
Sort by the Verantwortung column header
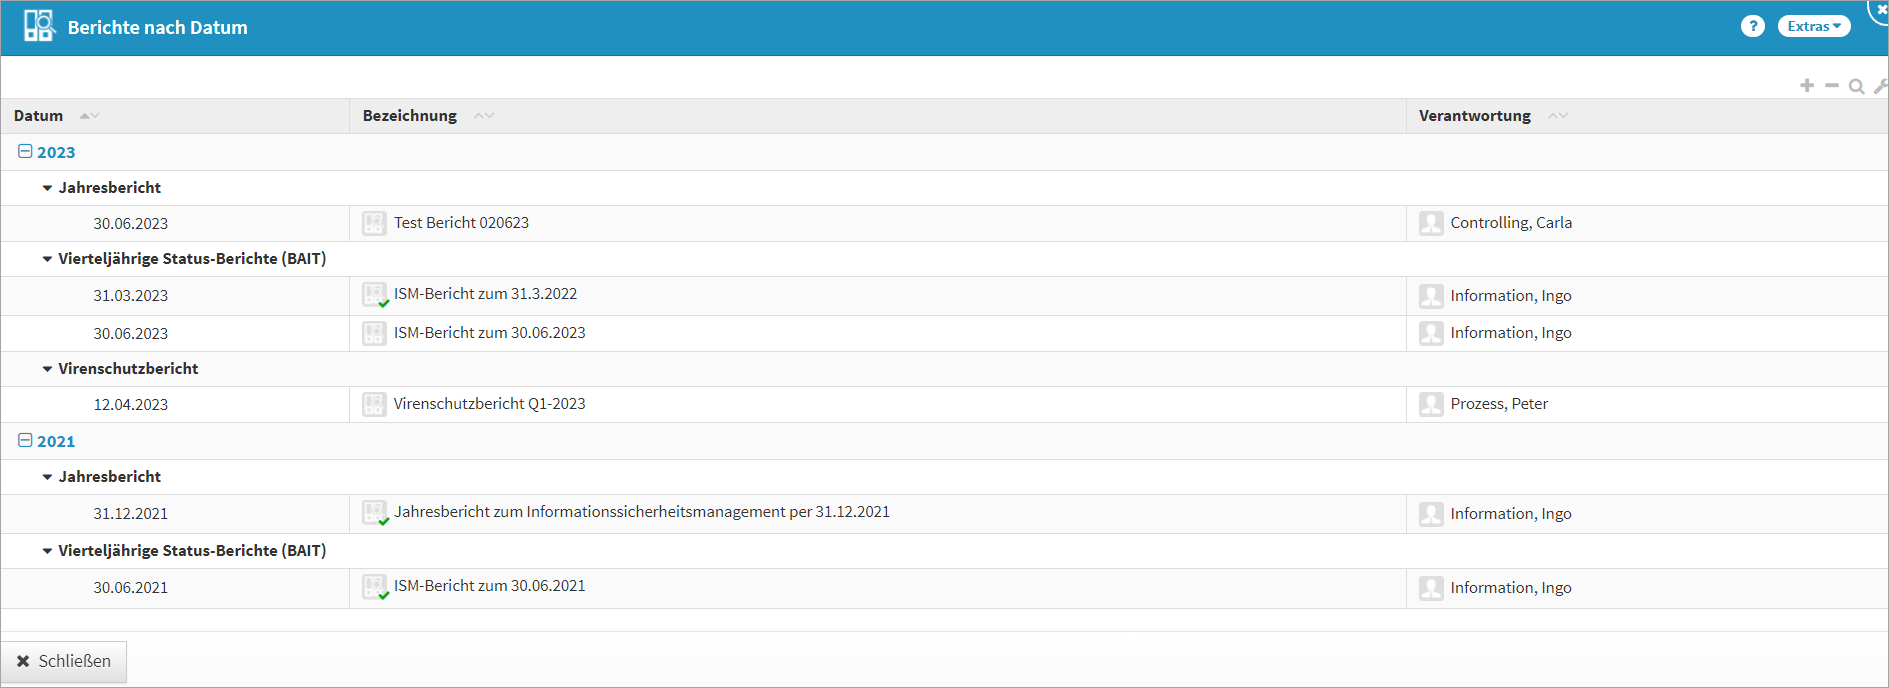[x=1474, y=116]
